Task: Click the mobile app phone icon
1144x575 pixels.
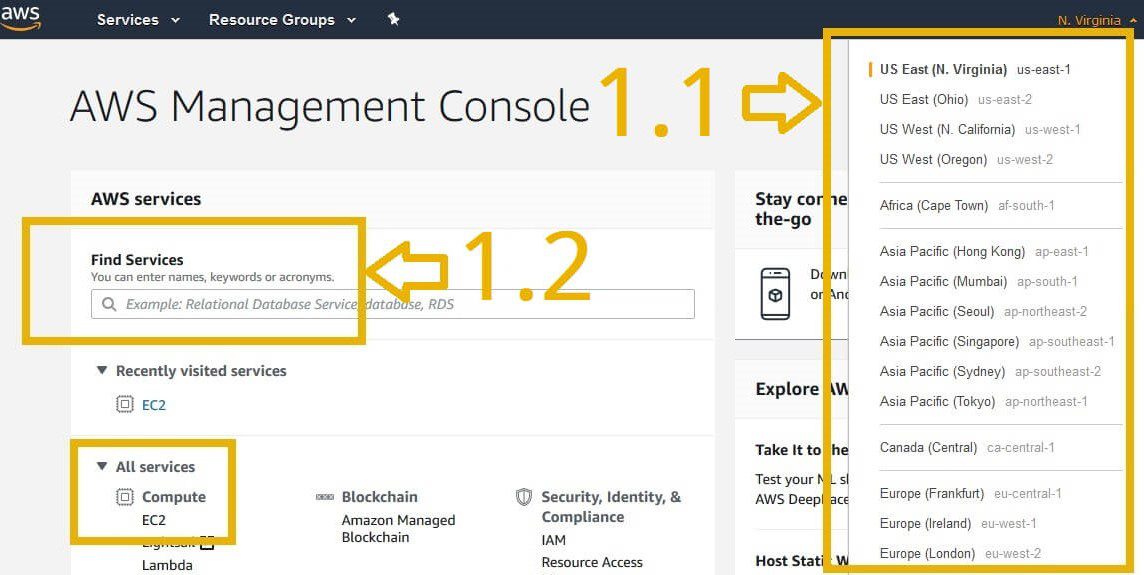Action: coord(775,294)
